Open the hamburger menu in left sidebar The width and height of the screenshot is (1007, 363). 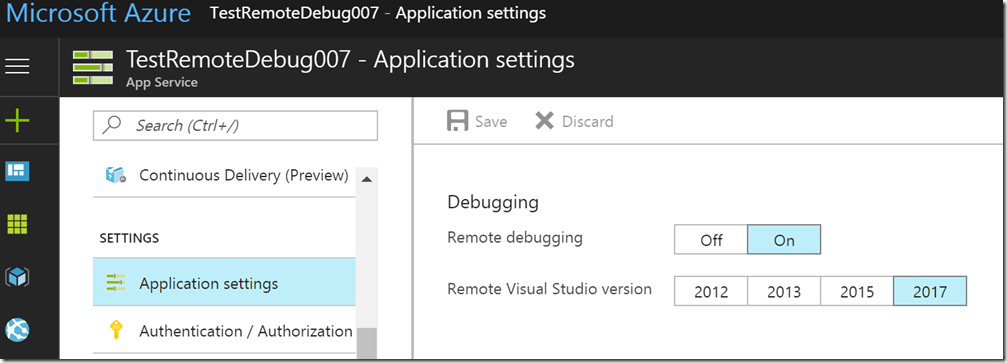[17, 66]
